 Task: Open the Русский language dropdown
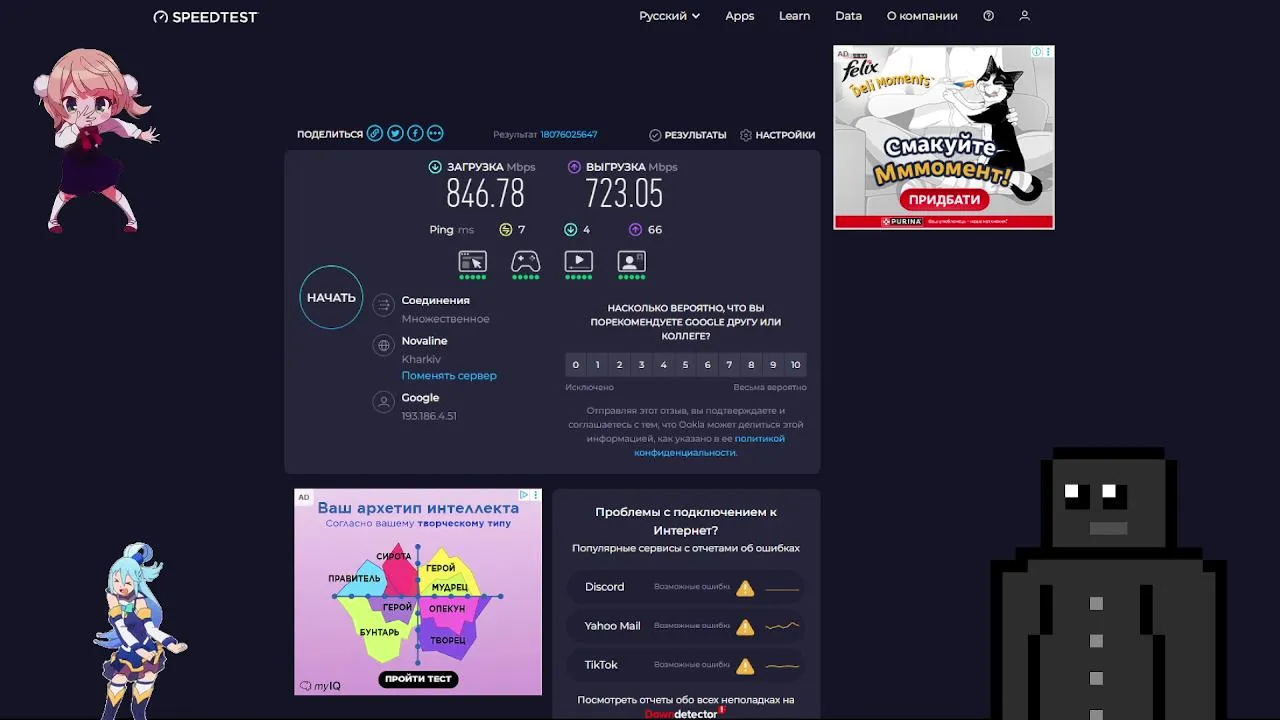click(669, 16)
